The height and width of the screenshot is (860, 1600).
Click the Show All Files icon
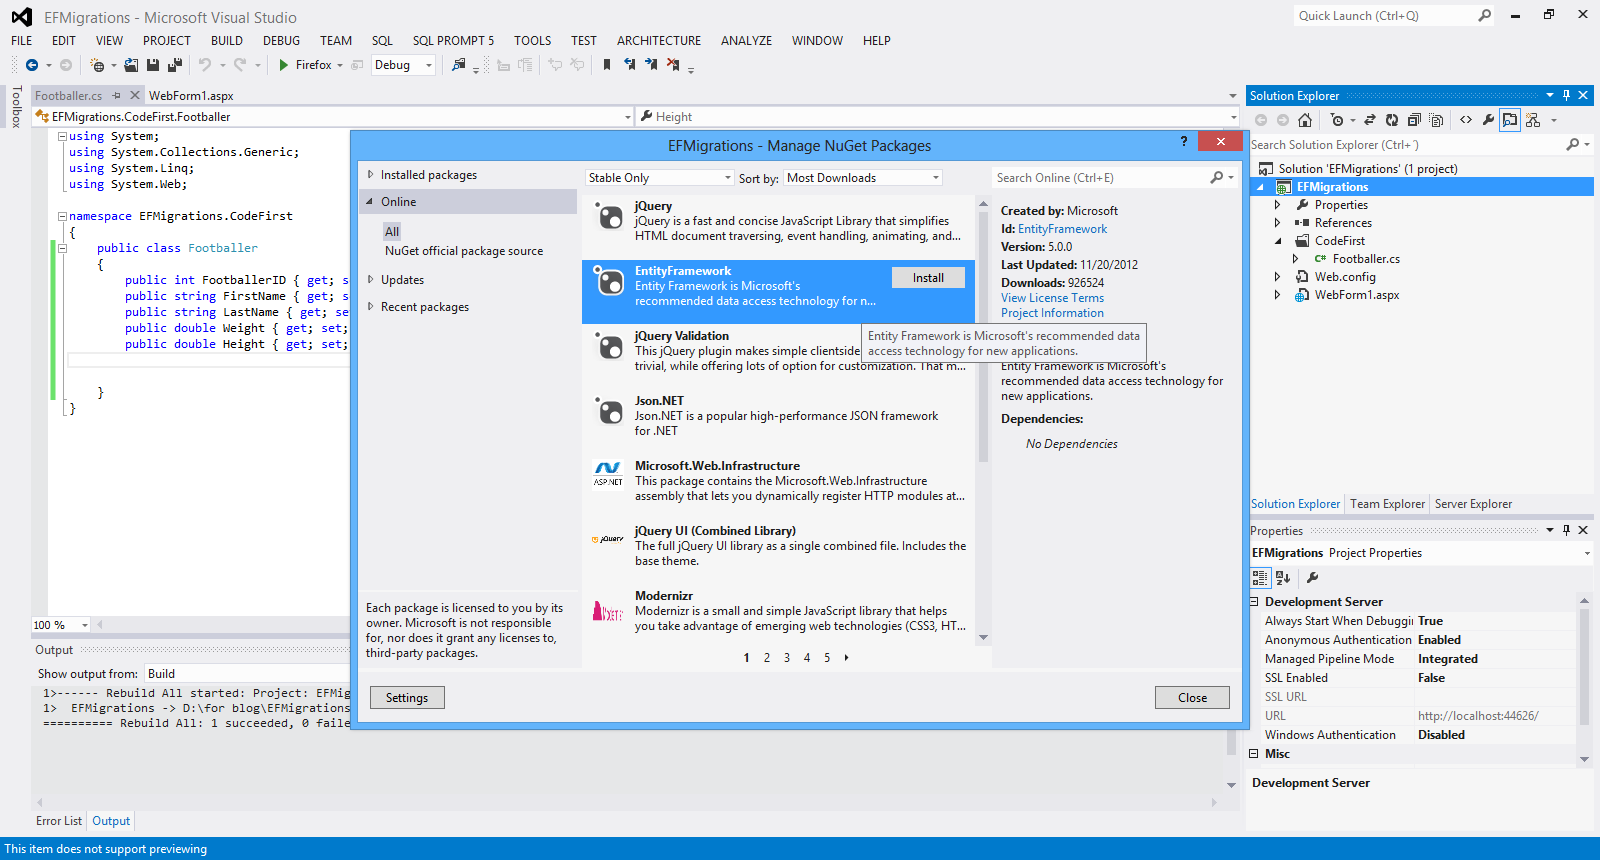click(x=1437, y=120)
